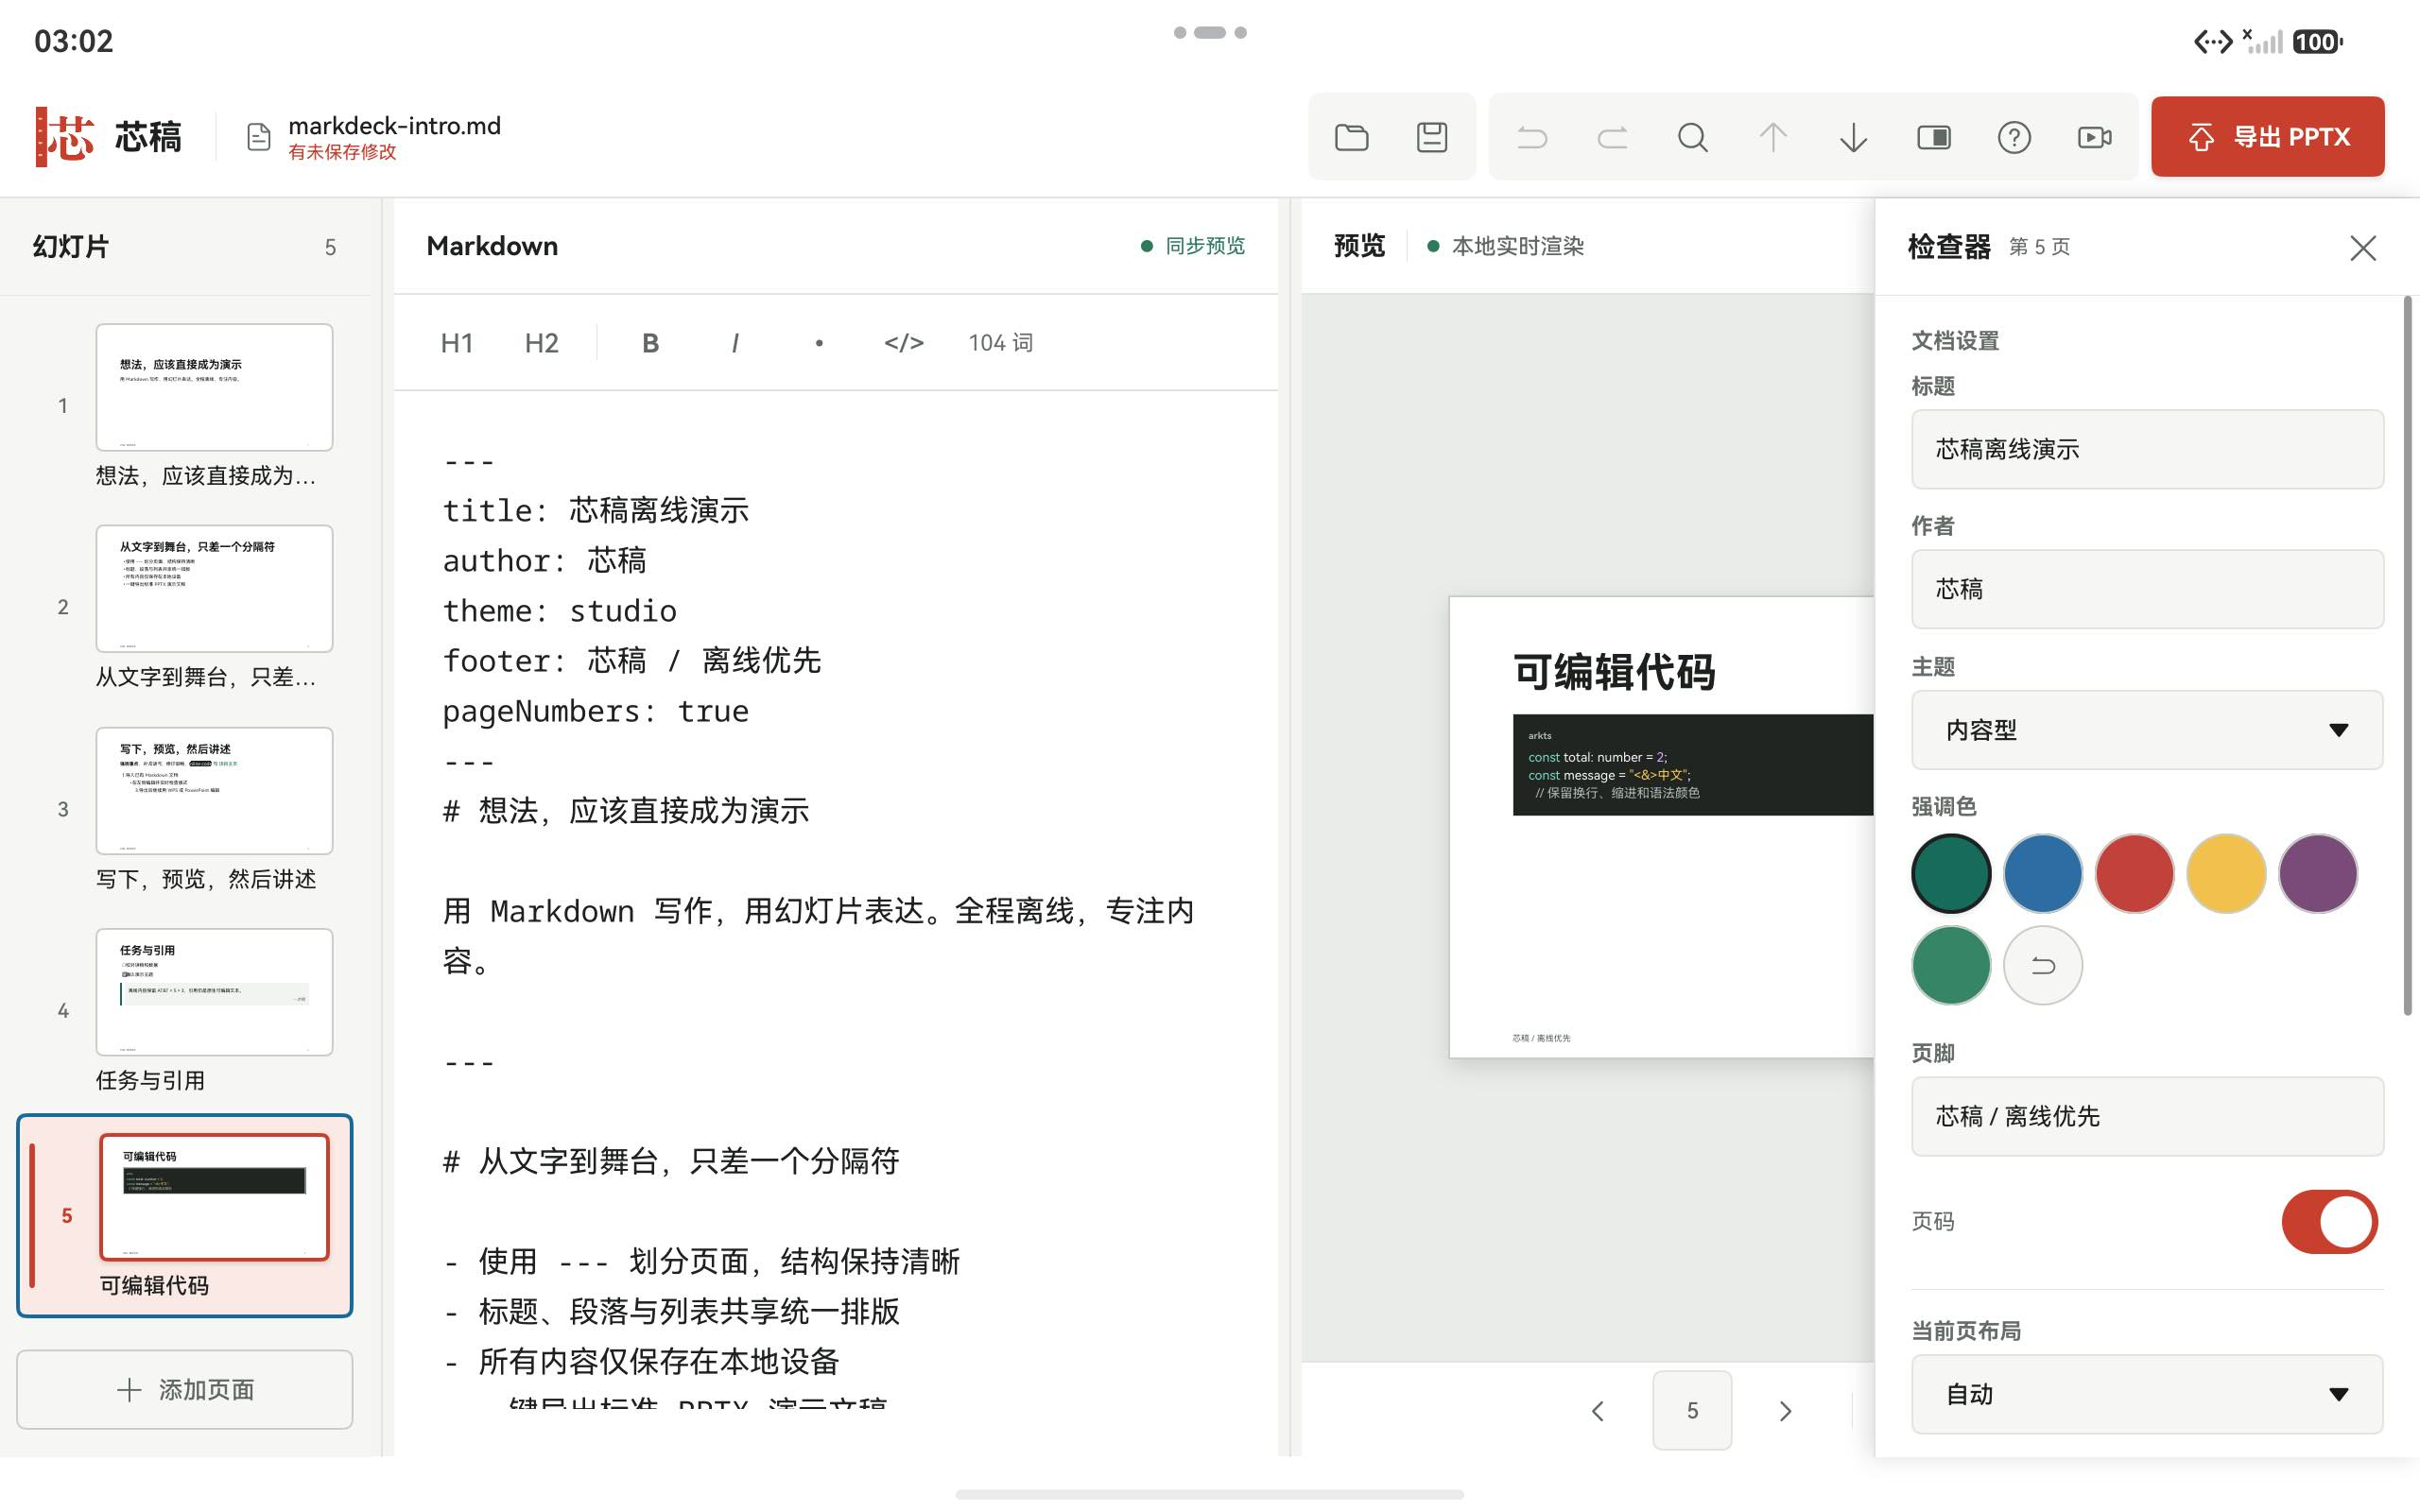Click the '# 想法，应该直接成为演示' heading line
The image size is (2420, 1512).
626,811
